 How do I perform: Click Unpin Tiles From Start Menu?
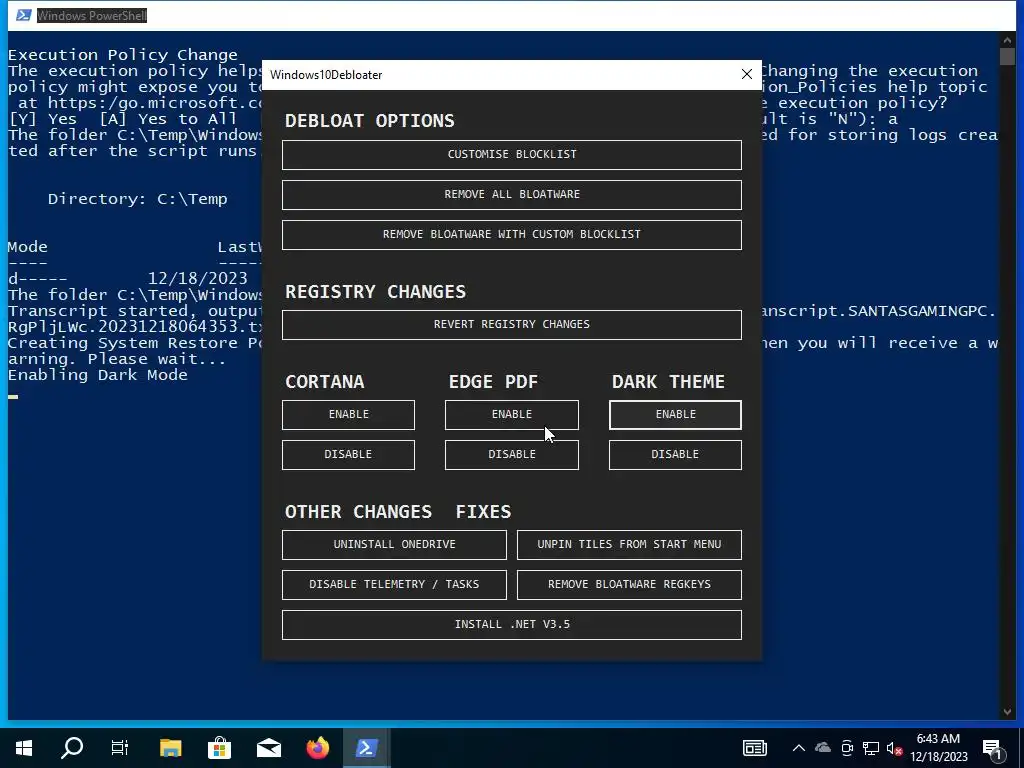[x=629, y=545]
